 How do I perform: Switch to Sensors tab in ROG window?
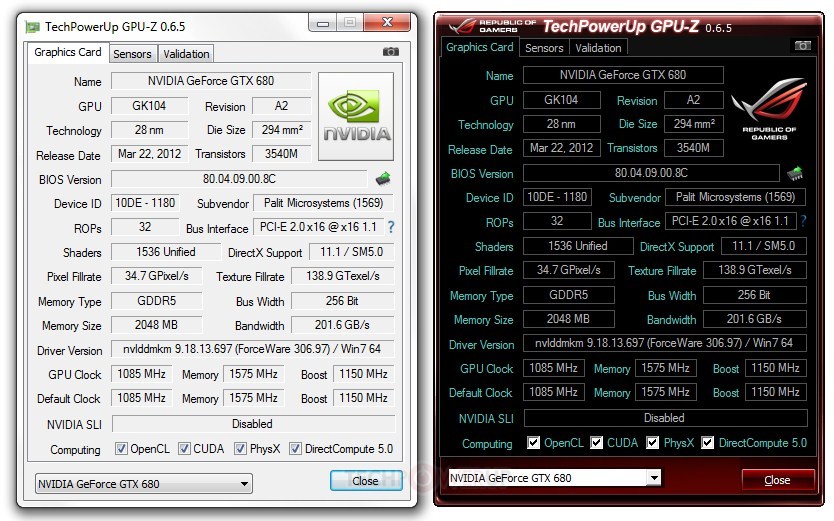click(544, 48)
